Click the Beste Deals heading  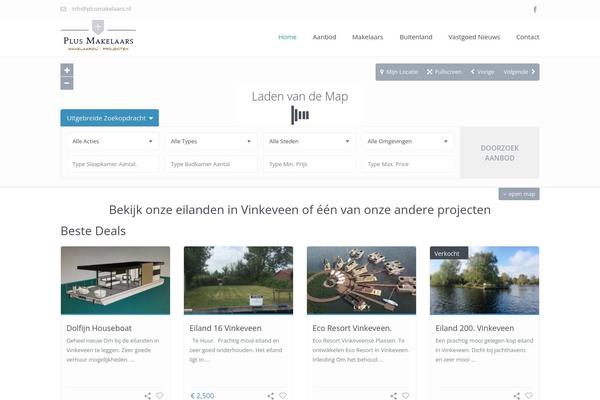93,231
